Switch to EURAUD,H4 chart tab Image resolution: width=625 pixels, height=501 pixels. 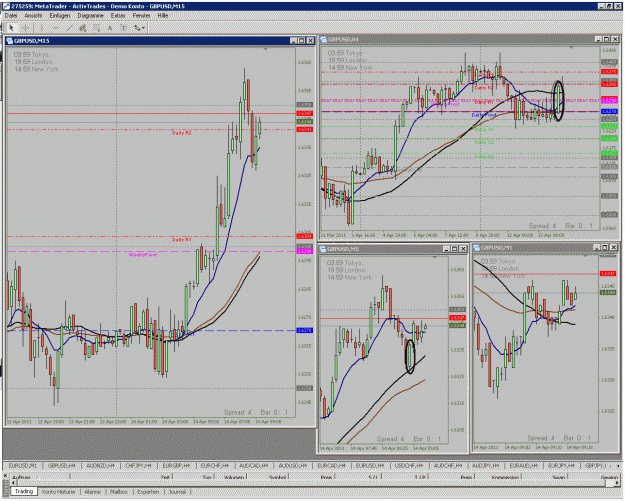[x=524, y=466]
